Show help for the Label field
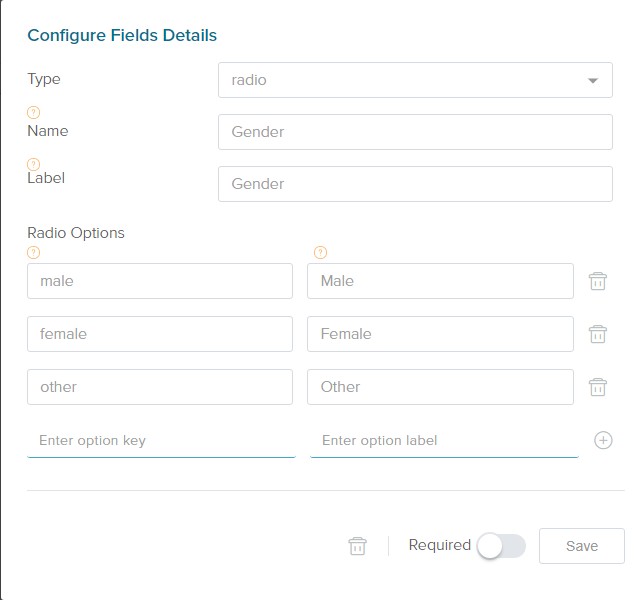The image size is (634, 600). click(33, 164)
